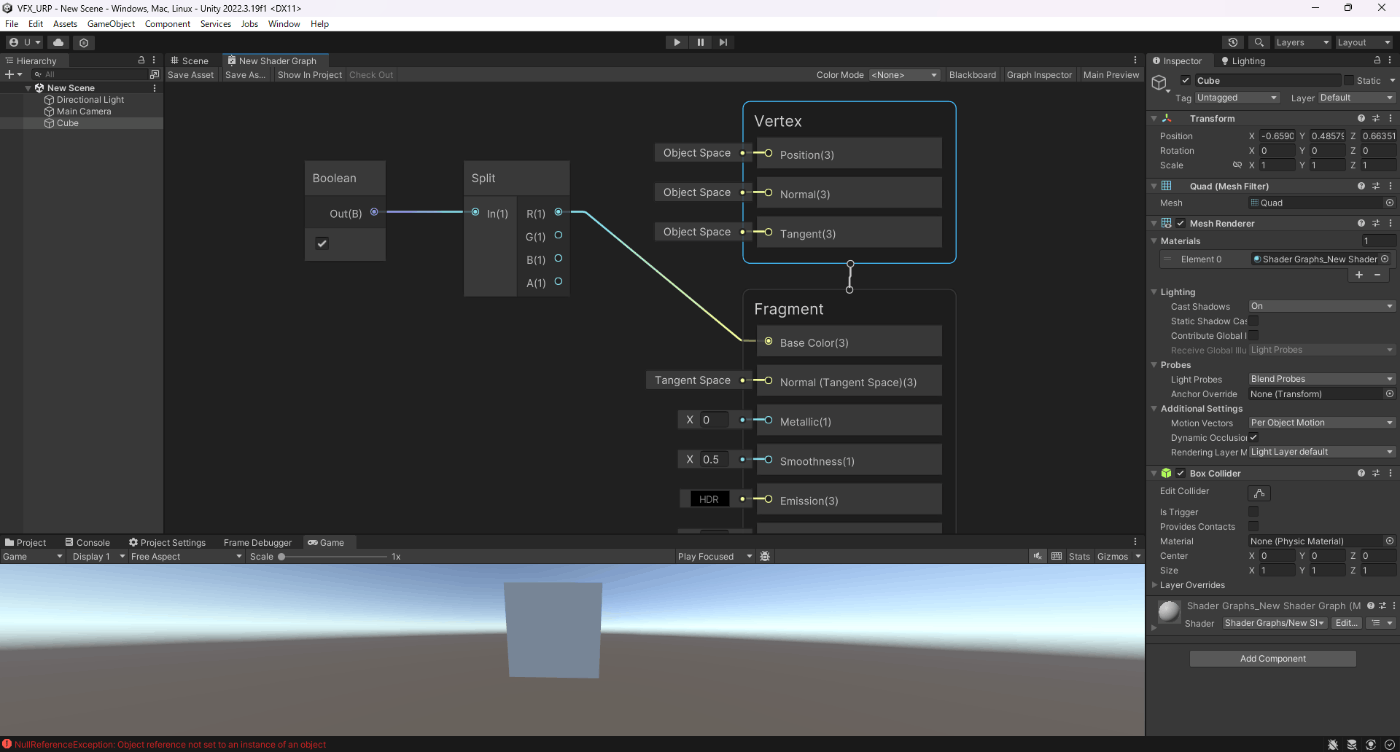
Task: Lock the Inspector with padlock icon
Action: 1376,61
